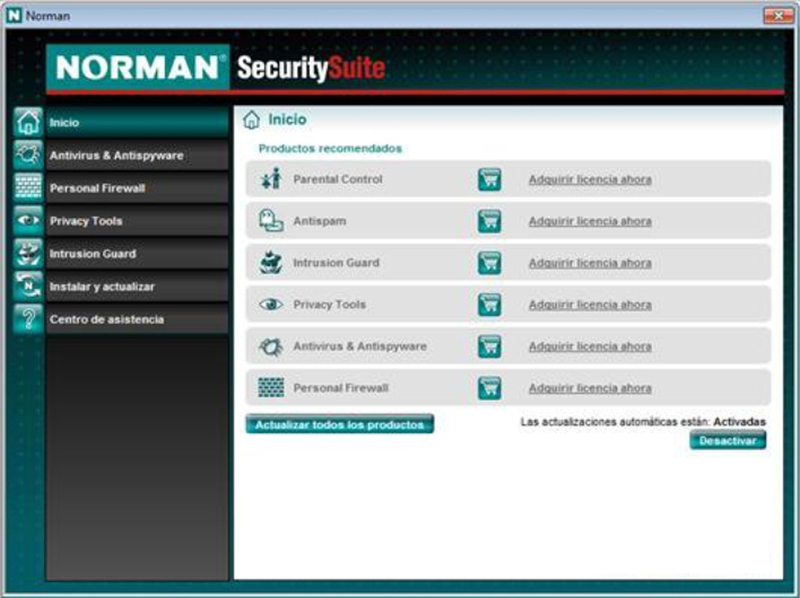Click Adquirir licencia ahora for Intrusion Guard
The image size is (800, 598).
click(x=590, y=263)
